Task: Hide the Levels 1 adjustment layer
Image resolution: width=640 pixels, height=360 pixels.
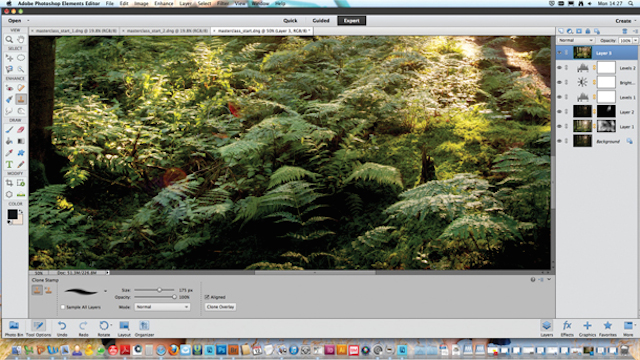Action: pyautogui.click(x=560, y=97)
